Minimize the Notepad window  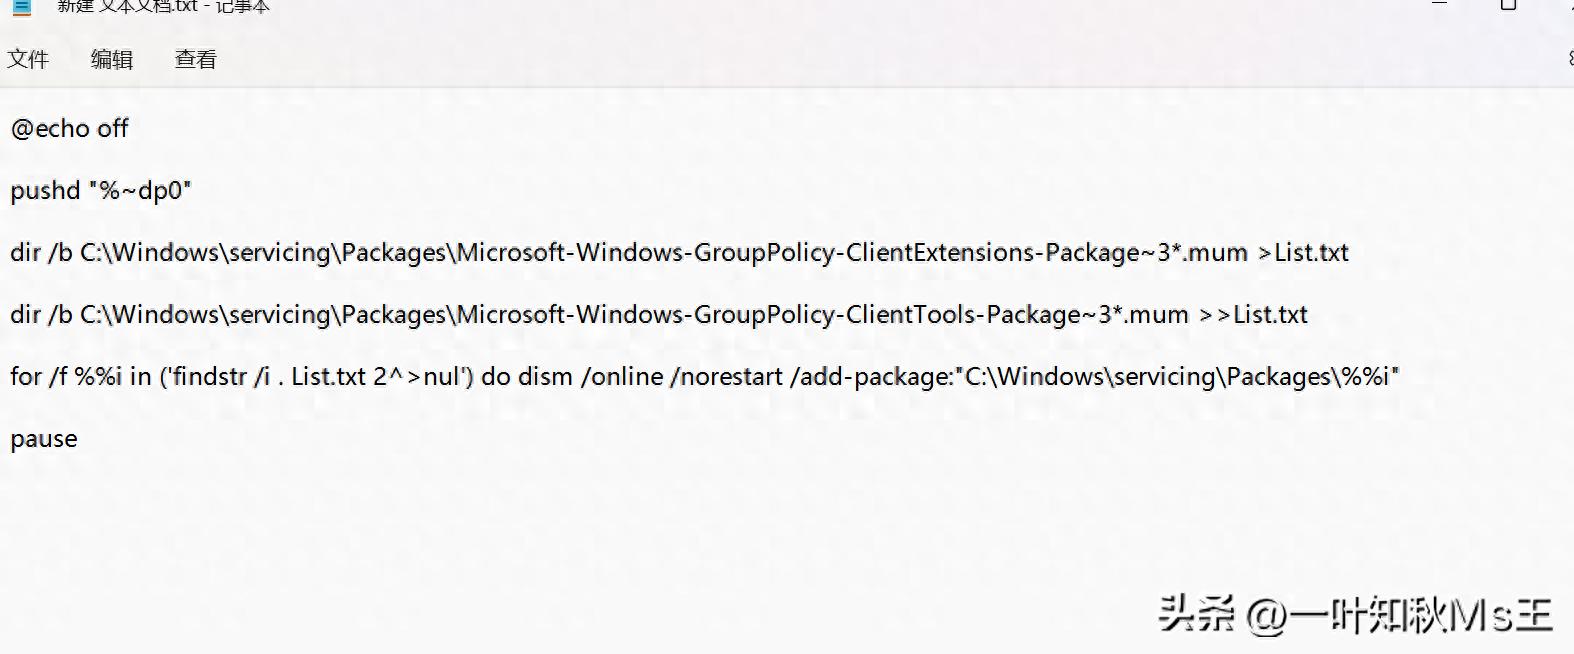pyautogui.click(x=1440, y=5)
